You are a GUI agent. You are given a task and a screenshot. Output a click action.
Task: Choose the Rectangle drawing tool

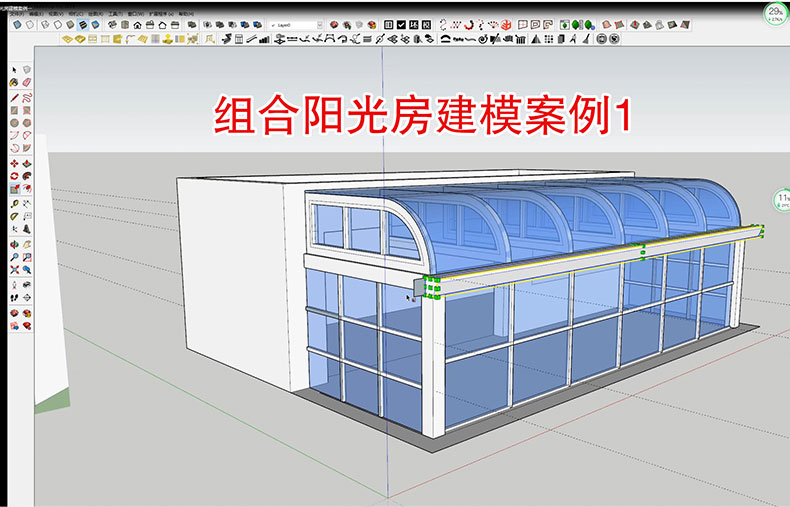point(13,111)
